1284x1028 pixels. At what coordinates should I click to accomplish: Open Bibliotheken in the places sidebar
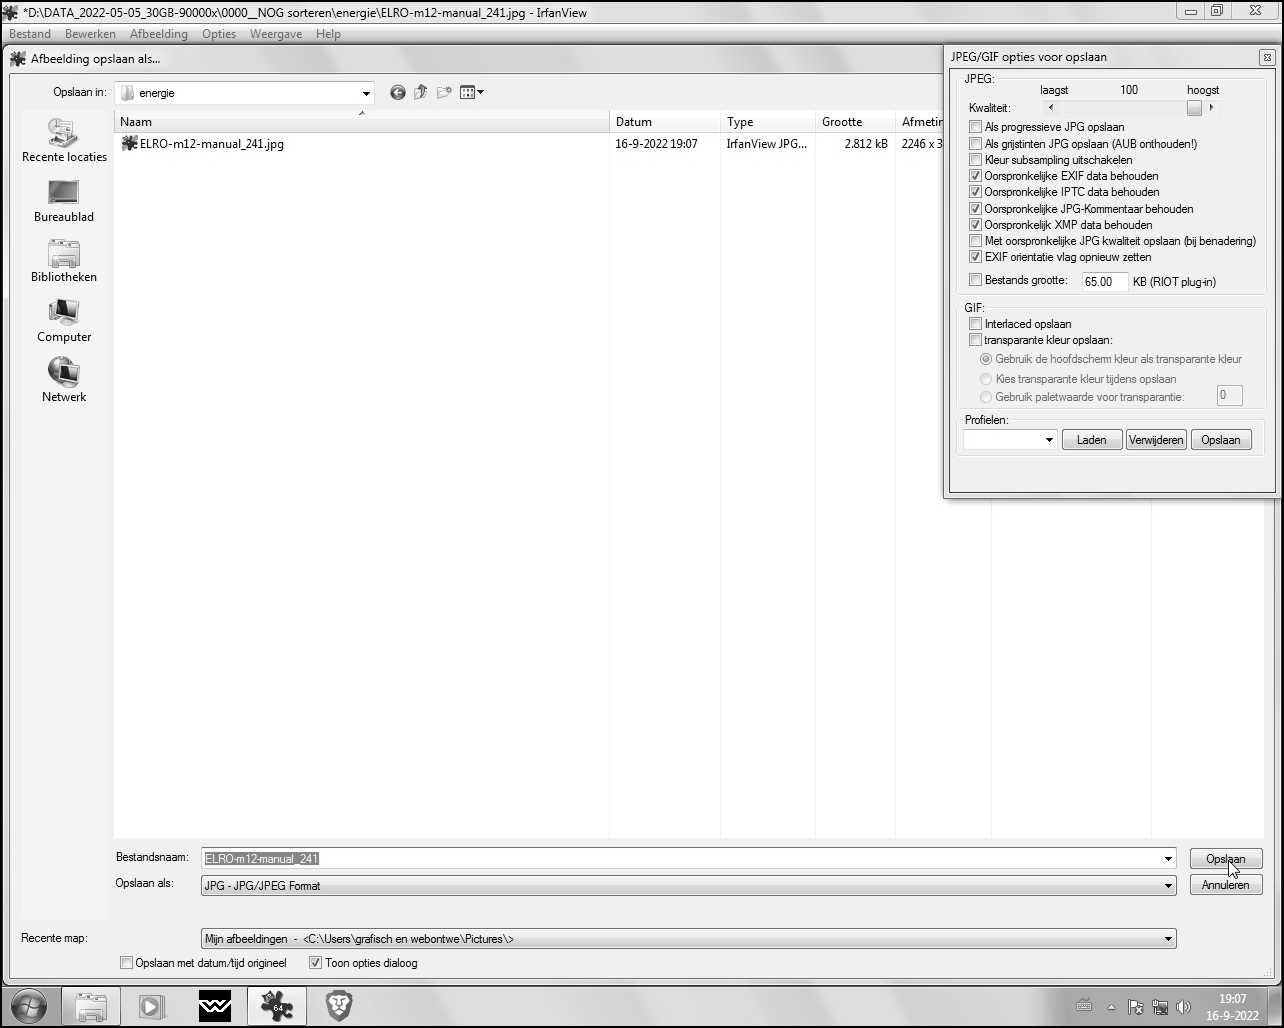pos(64,261)
